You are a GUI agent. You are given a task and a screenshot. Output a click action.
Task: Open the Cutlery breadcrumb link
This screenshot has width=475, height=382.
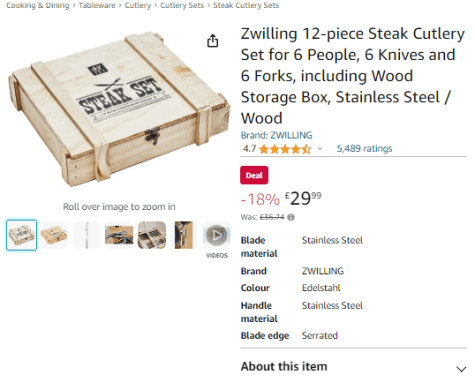(138, 5)
